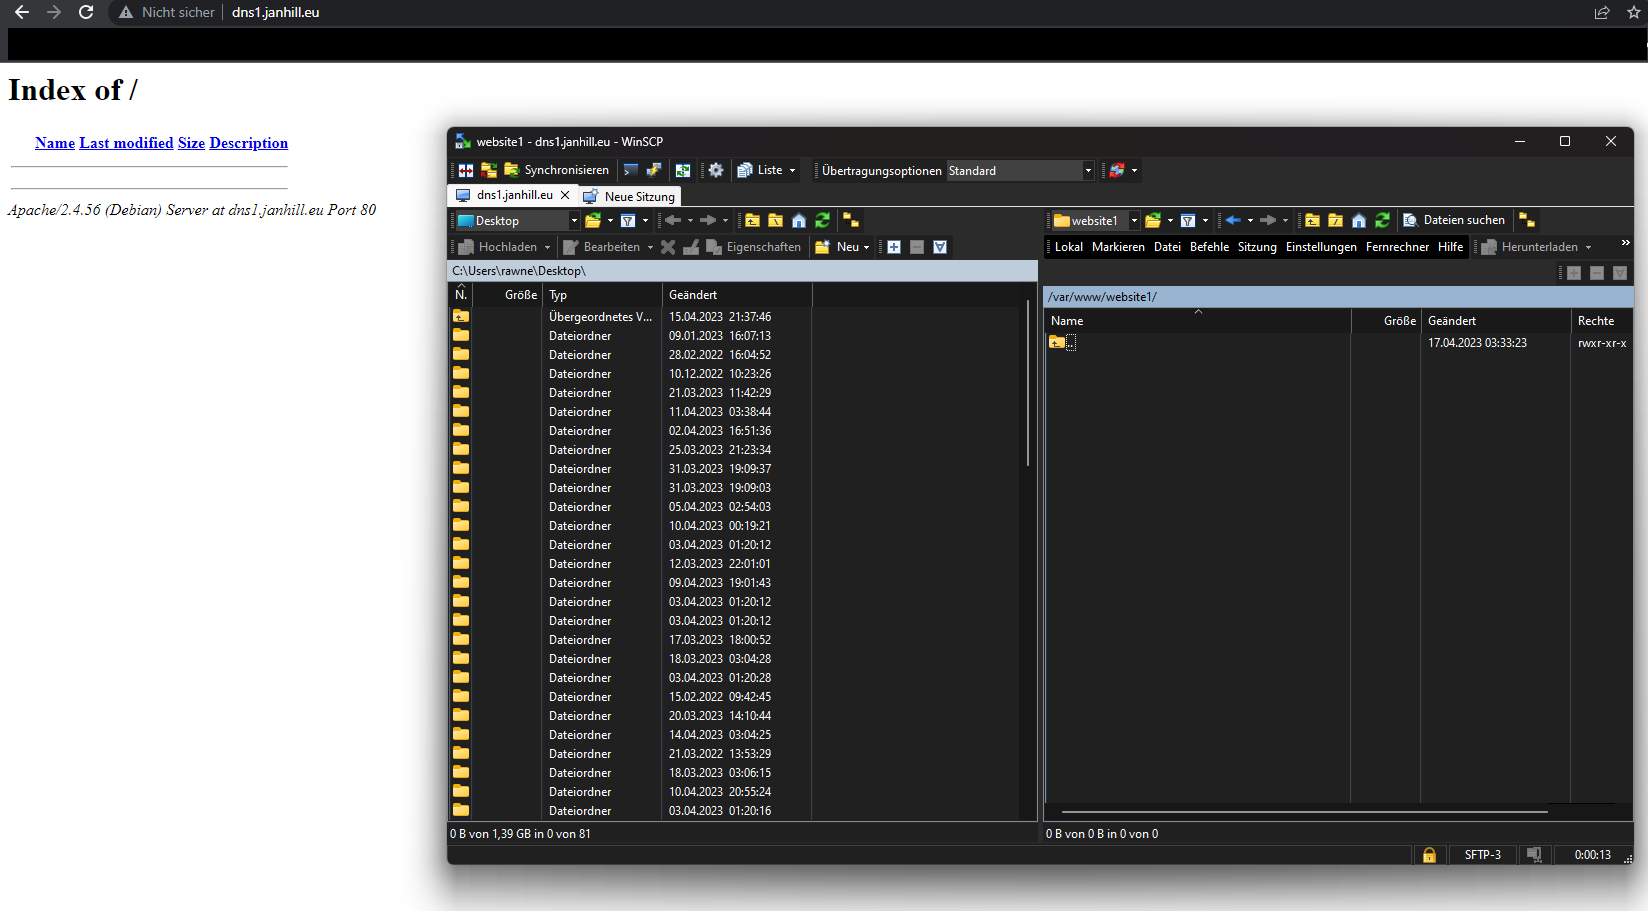This screenshot has width=1648, height=911.
Task: Open the Befehle menu
Action: (x=1209, y=247)
